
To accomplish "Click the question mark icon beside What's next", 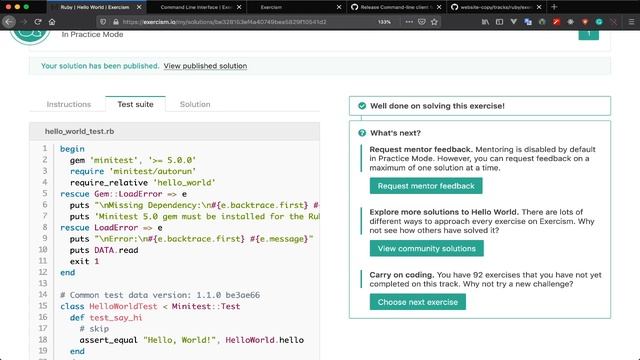I will 362,133.
